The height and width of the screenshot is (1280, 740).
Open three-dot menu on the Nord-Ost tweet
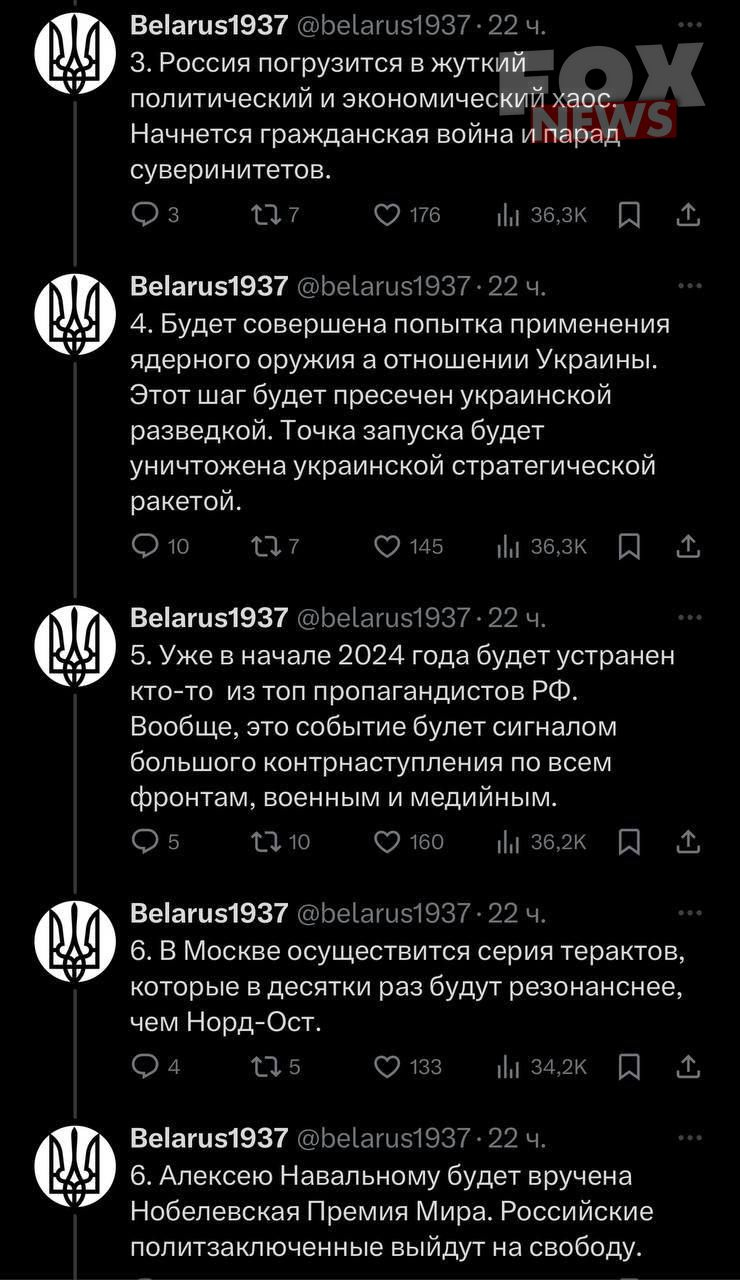point(690,913)
